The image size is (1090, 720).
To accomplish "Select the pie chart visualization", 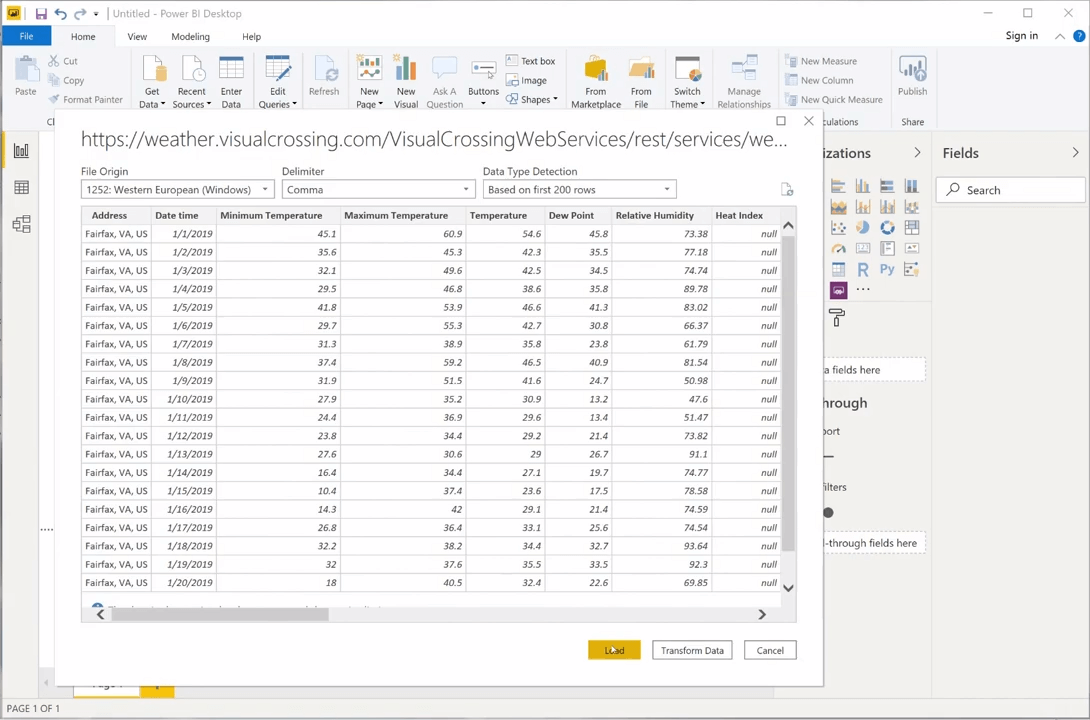I will pos(863,228).
